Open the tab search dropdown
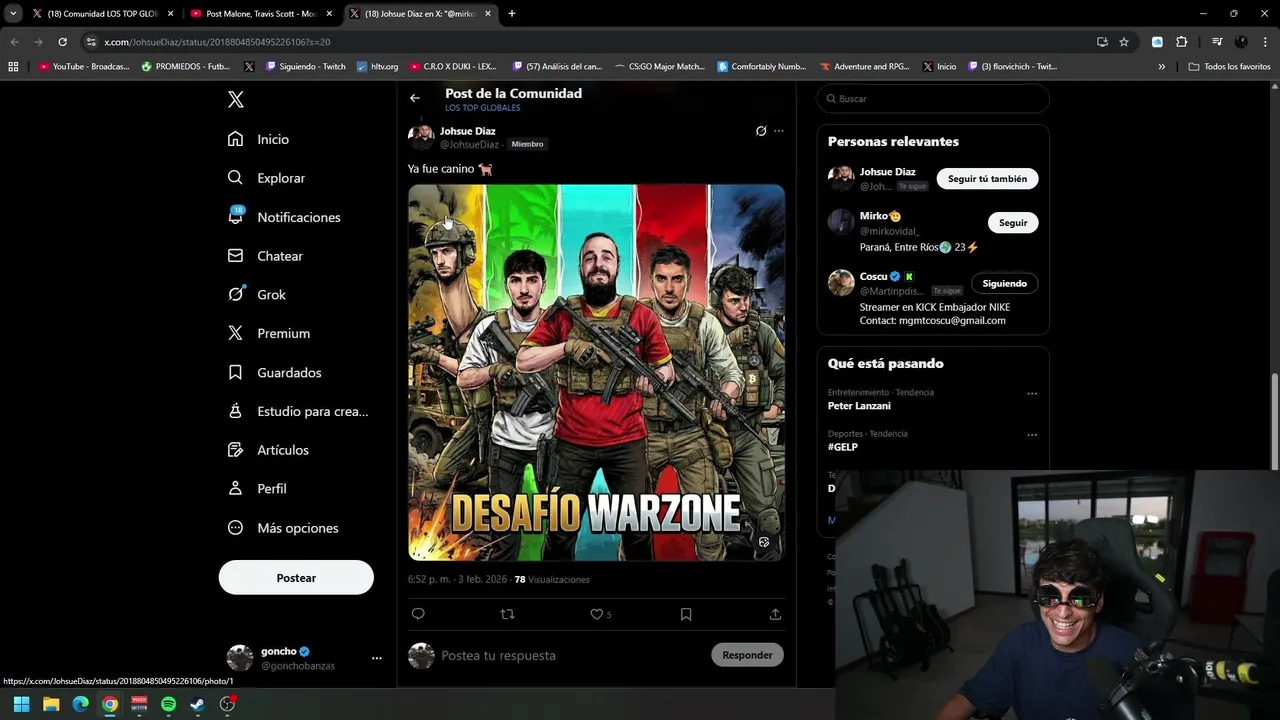The width and height of the screenshot is (1280, 720). tap(12, 14)
